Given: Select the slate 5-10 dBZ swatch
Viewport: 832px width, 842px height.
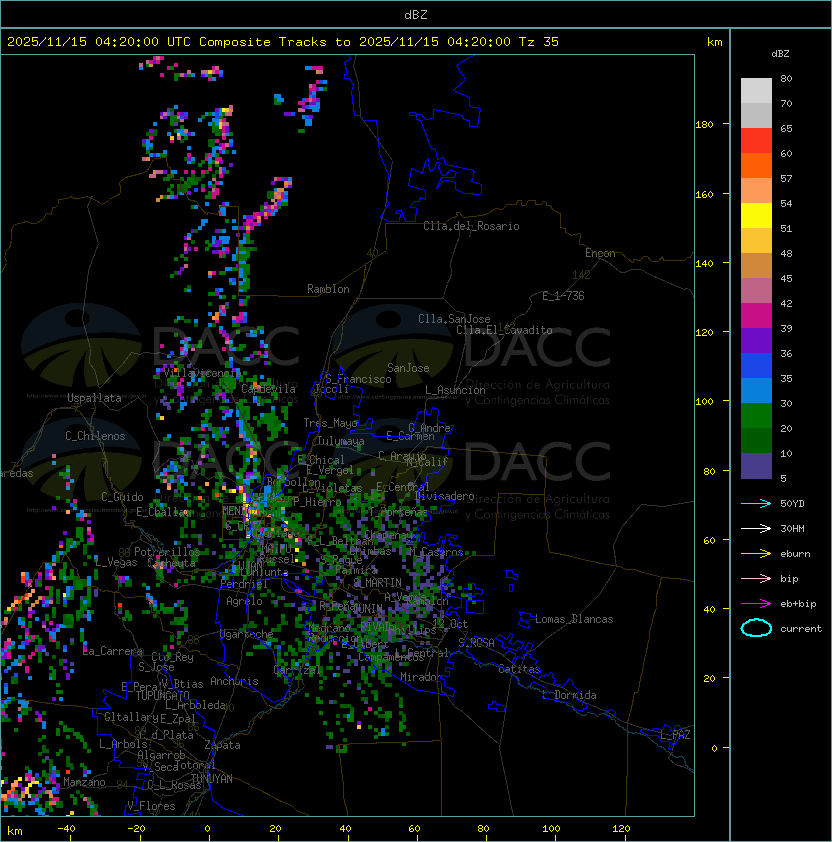Looking at the screenshot, I should [x=756, y=466].
